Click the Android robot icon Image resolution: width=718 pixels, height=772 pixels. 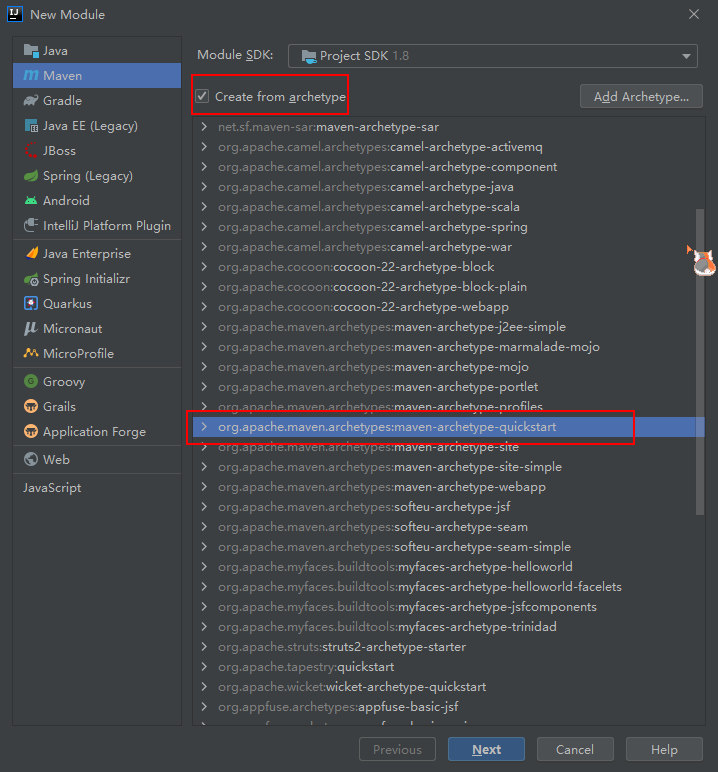tap(31, 200)
